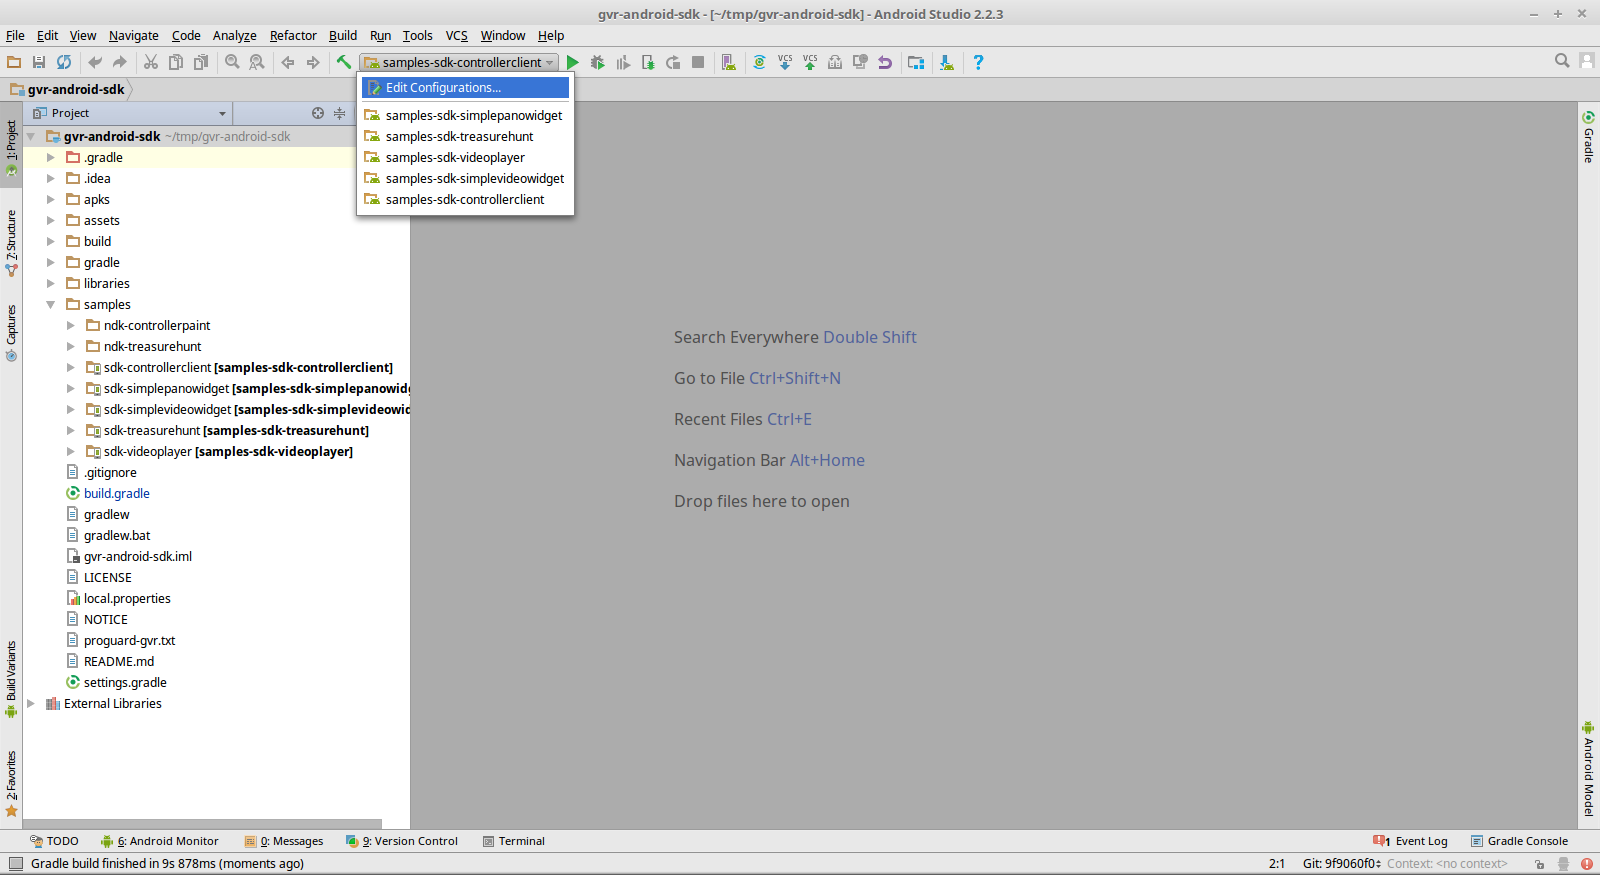Open the TODO tool window button
The image size is (1600, 875).
pos(54,841)
